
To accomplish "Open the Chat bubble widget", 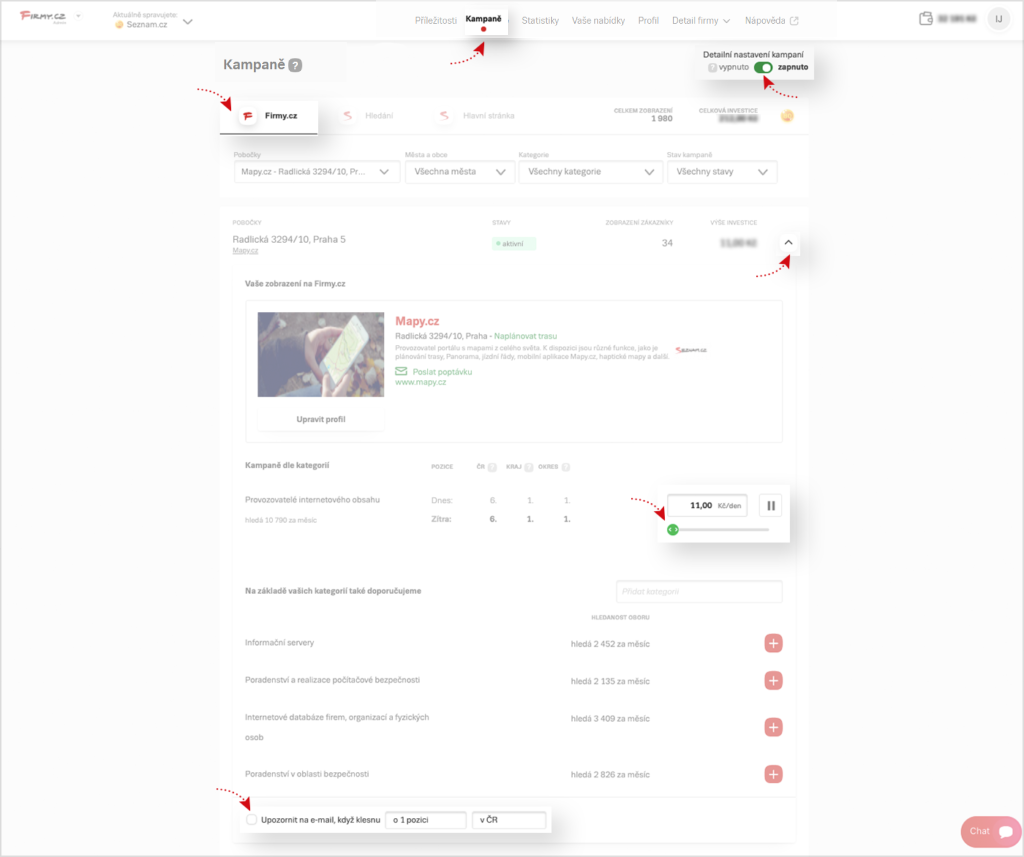I will tap(991, 831).
